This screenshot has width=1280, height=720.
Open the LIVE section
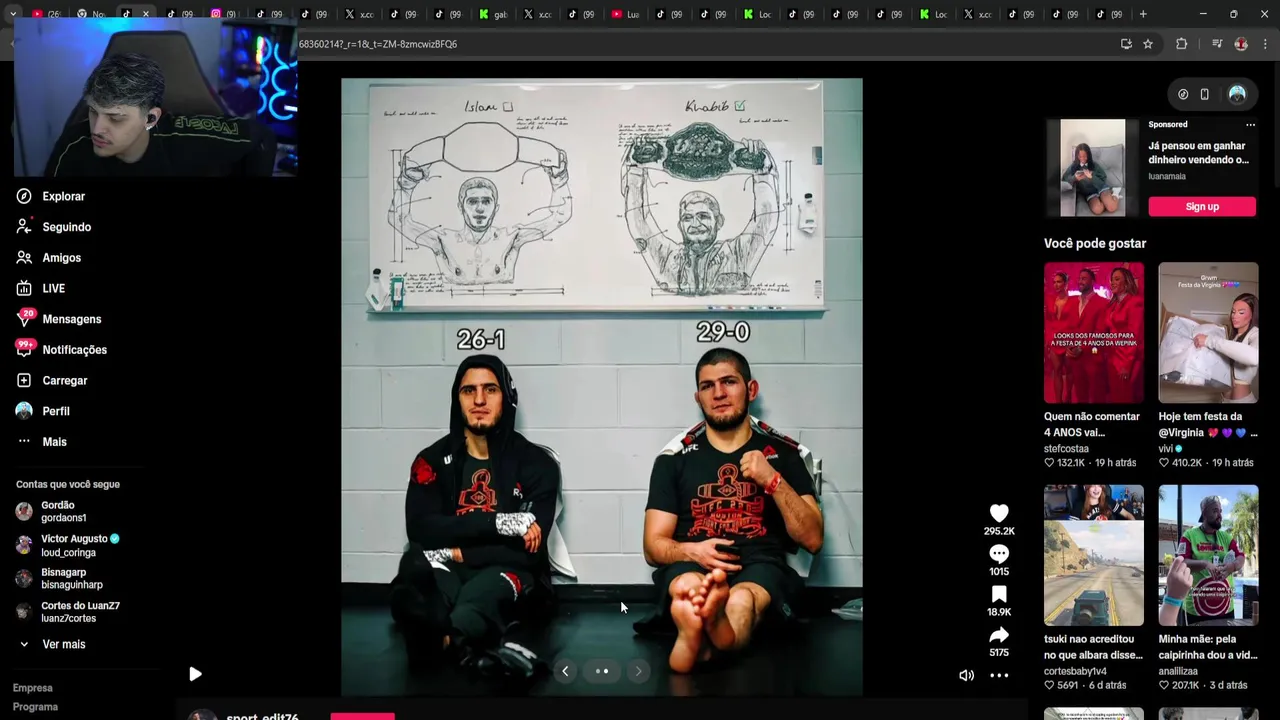pos(42,288)
